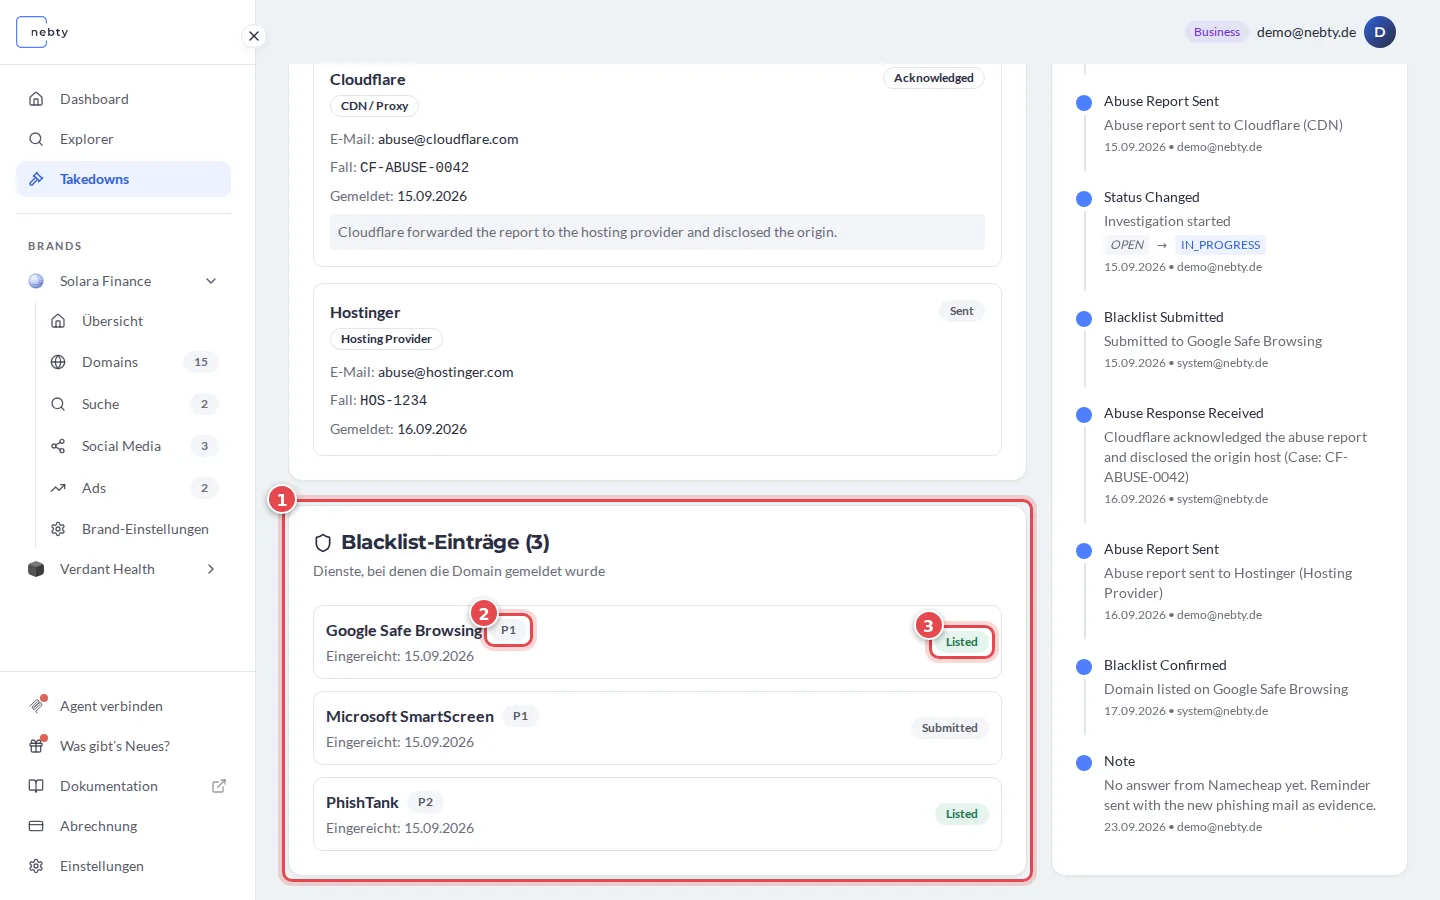
Task: Click the Agent verbinden plug icon
Action: (36, 706)
